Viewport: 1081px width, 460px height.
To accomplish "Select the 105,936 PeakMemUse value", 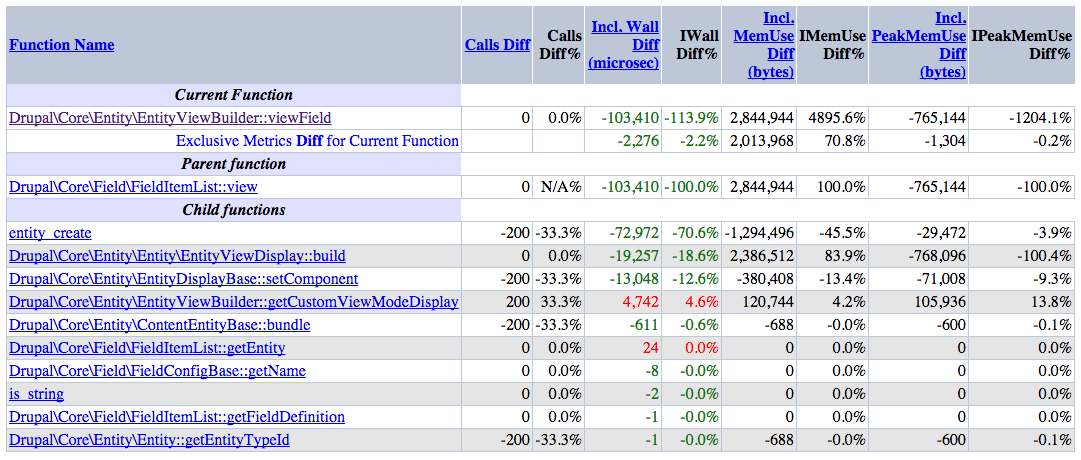I will click(940, 302).
